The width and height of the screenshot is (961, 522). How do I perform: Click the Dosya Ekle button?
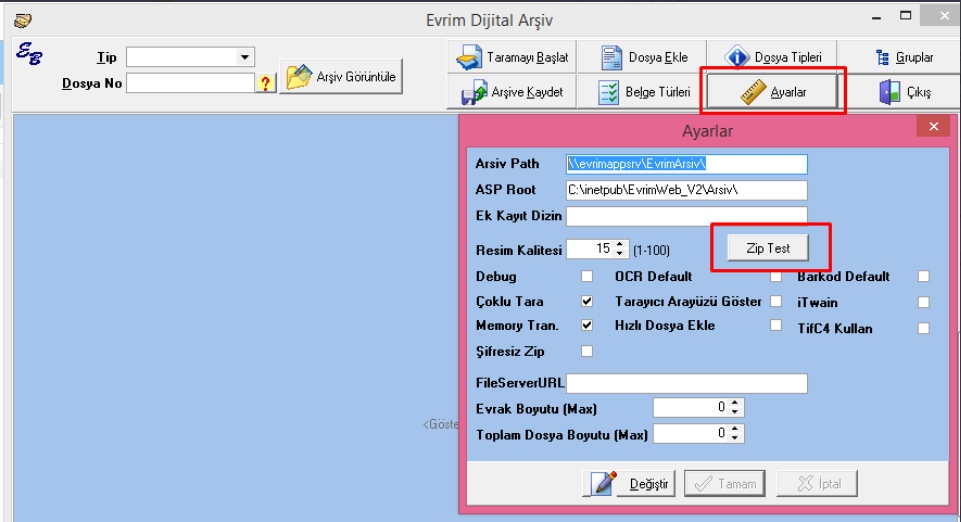tap(642, 57)
